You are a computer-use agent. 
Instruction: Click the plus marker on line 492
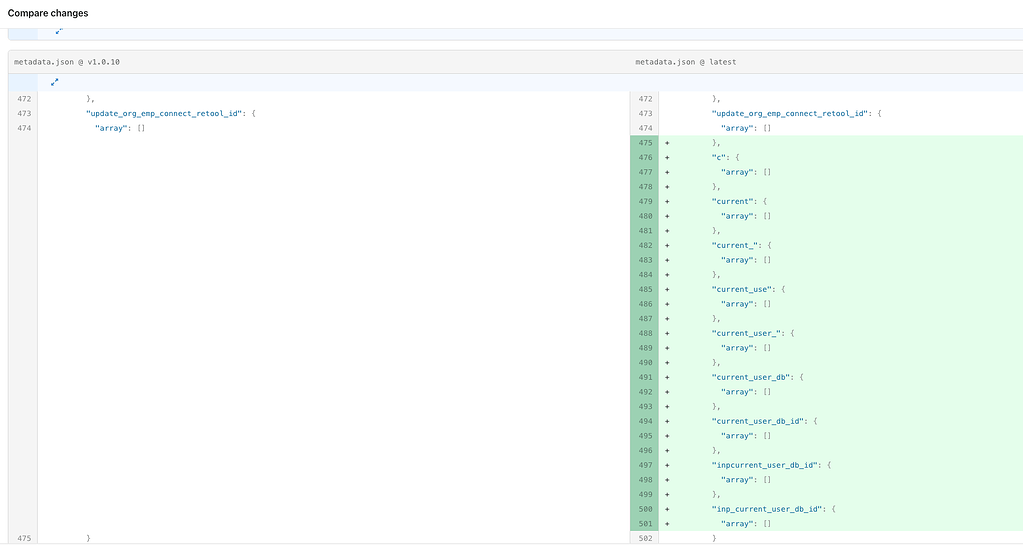coord(667,392)
